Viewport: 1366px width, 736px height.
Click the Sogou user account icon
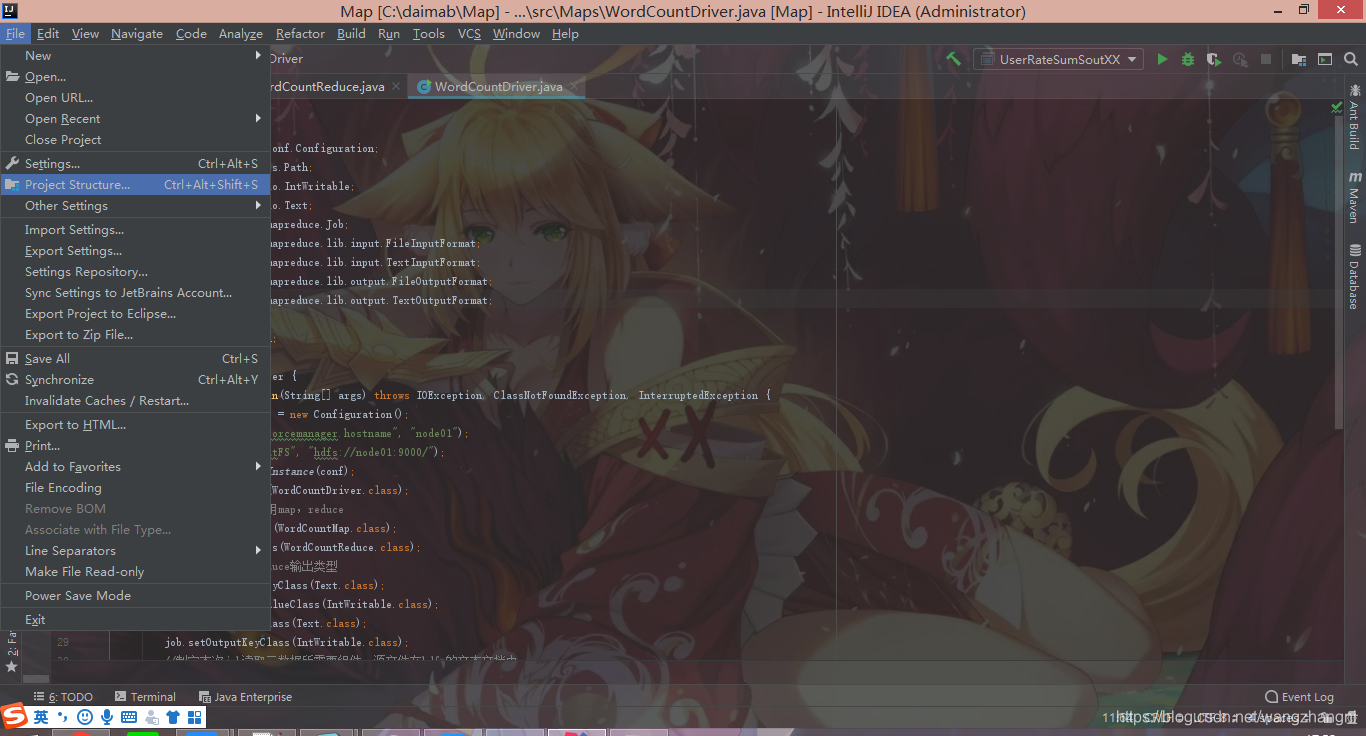point(151,717)
